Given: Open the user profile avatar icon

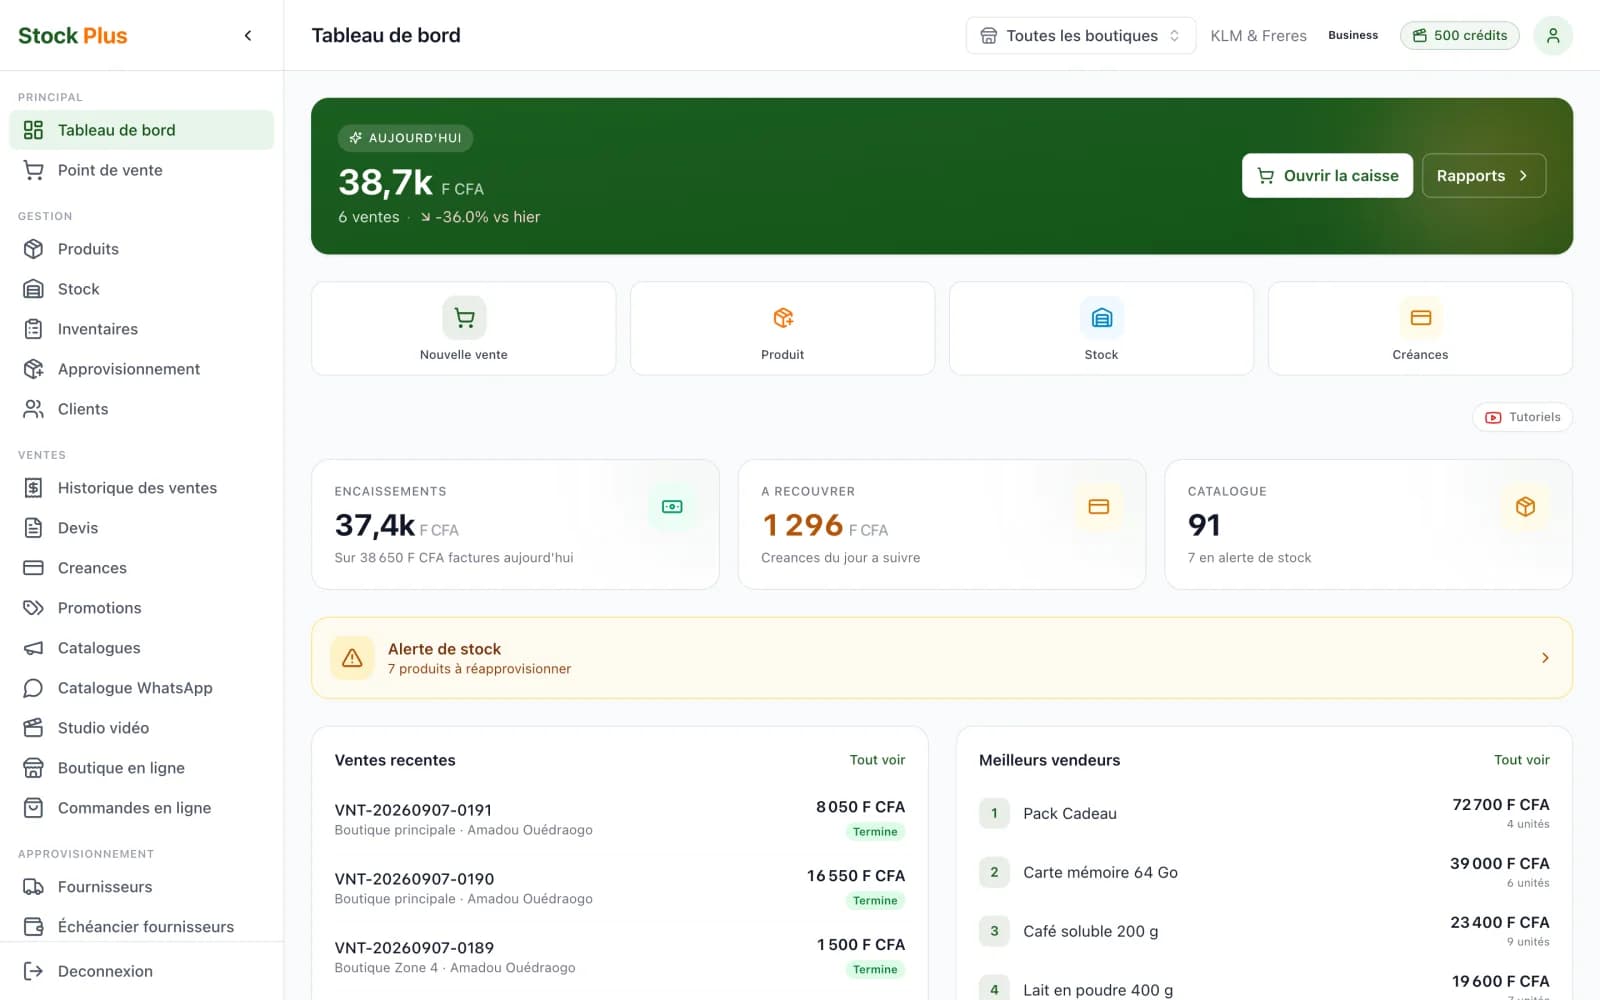Looking at the screenshot, I should pyautogui.click(x=1553, y=36).
